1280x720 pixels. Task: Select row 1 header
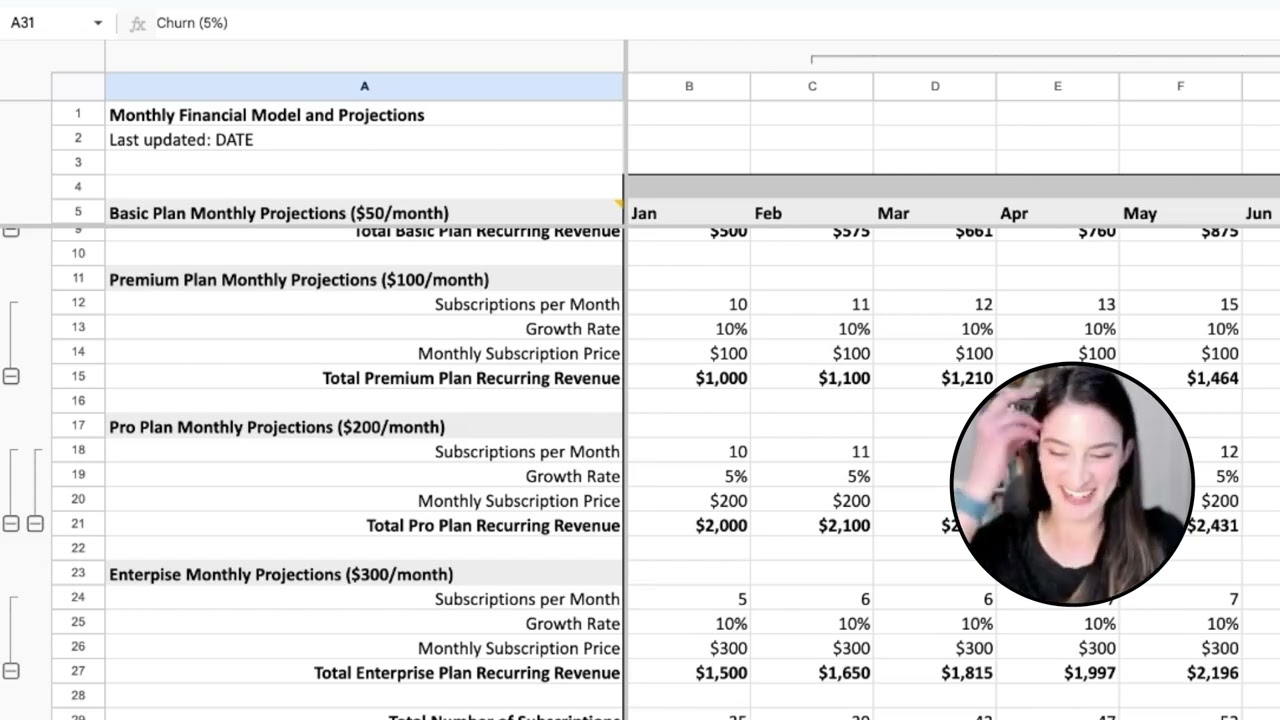click(x=78, y=114)
